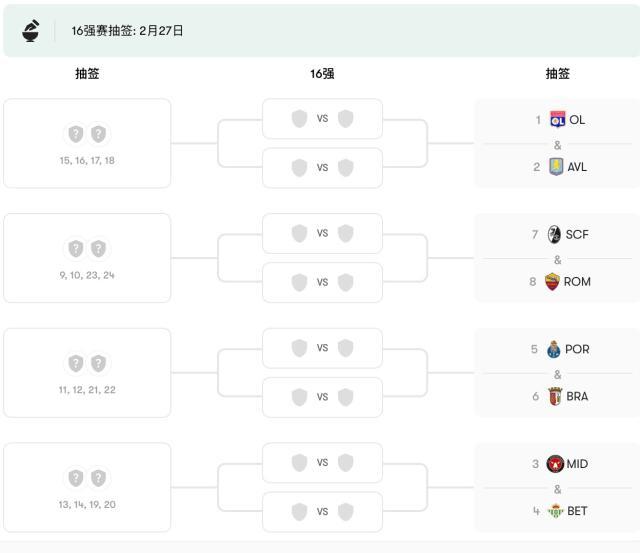Image resolution: width=640 pixels, height=553 pixels.
Task: Open the draw pot 9, 10, 23, 24
Action: click(87, 258)
